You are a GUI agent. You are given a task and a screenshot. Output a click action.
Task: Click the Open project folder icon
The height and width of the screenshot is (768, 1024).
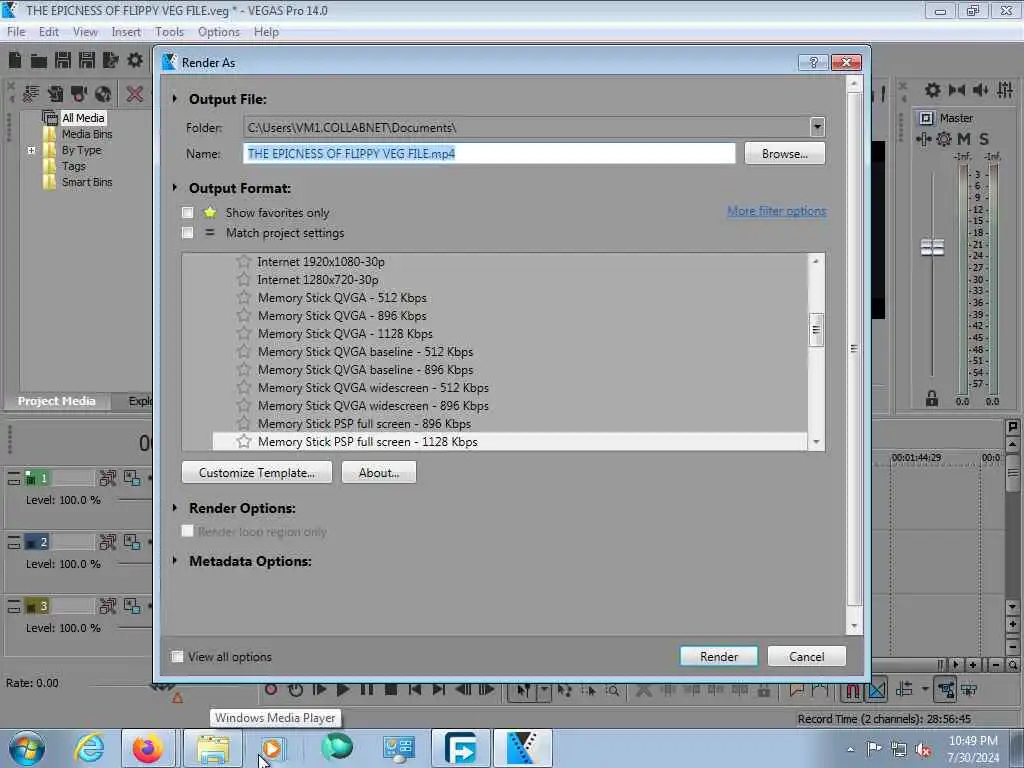[x=39, y=61]
